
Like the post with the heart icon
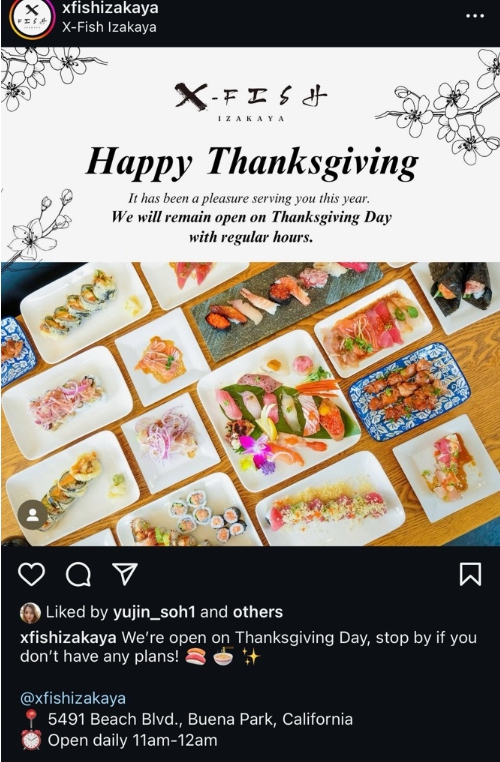point(32,574)
